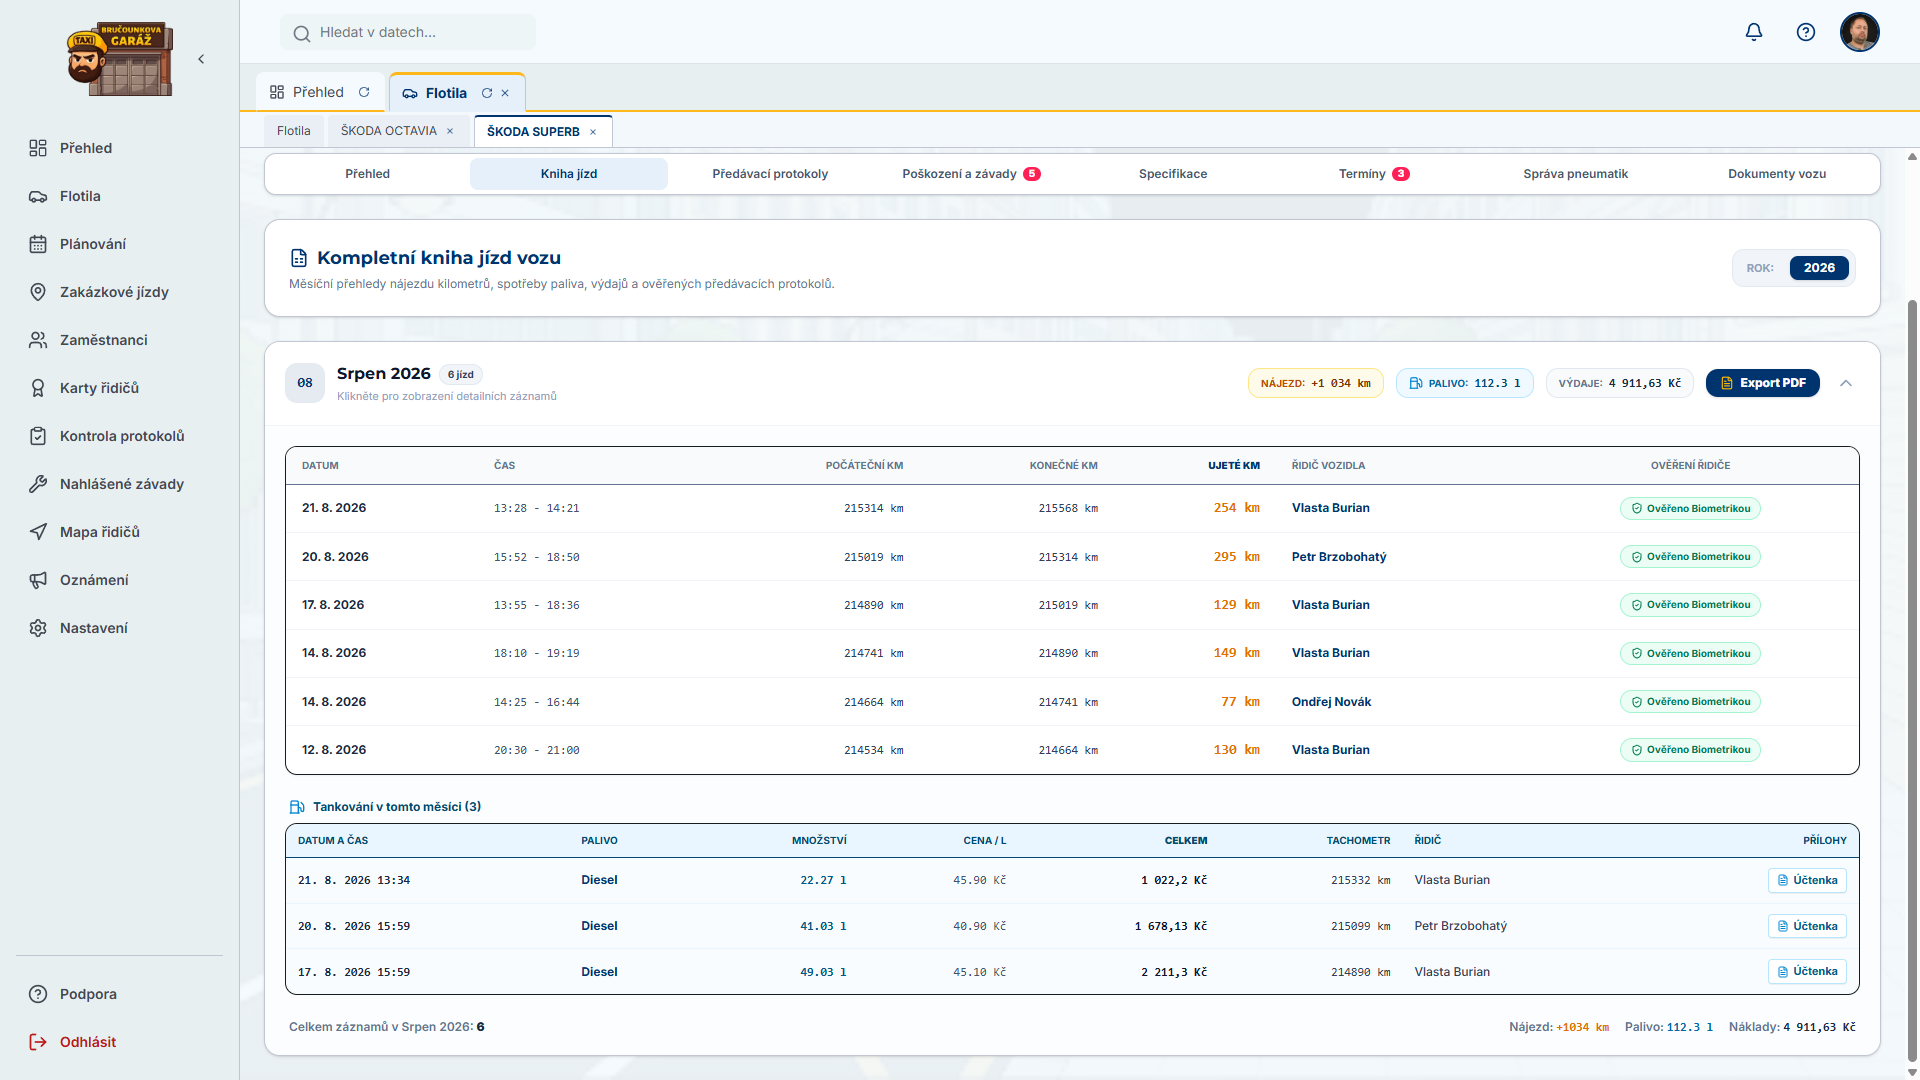Click the search field Hledat v datech
Viewport: 1920px width, 1080px height.
tap(408, 32)
